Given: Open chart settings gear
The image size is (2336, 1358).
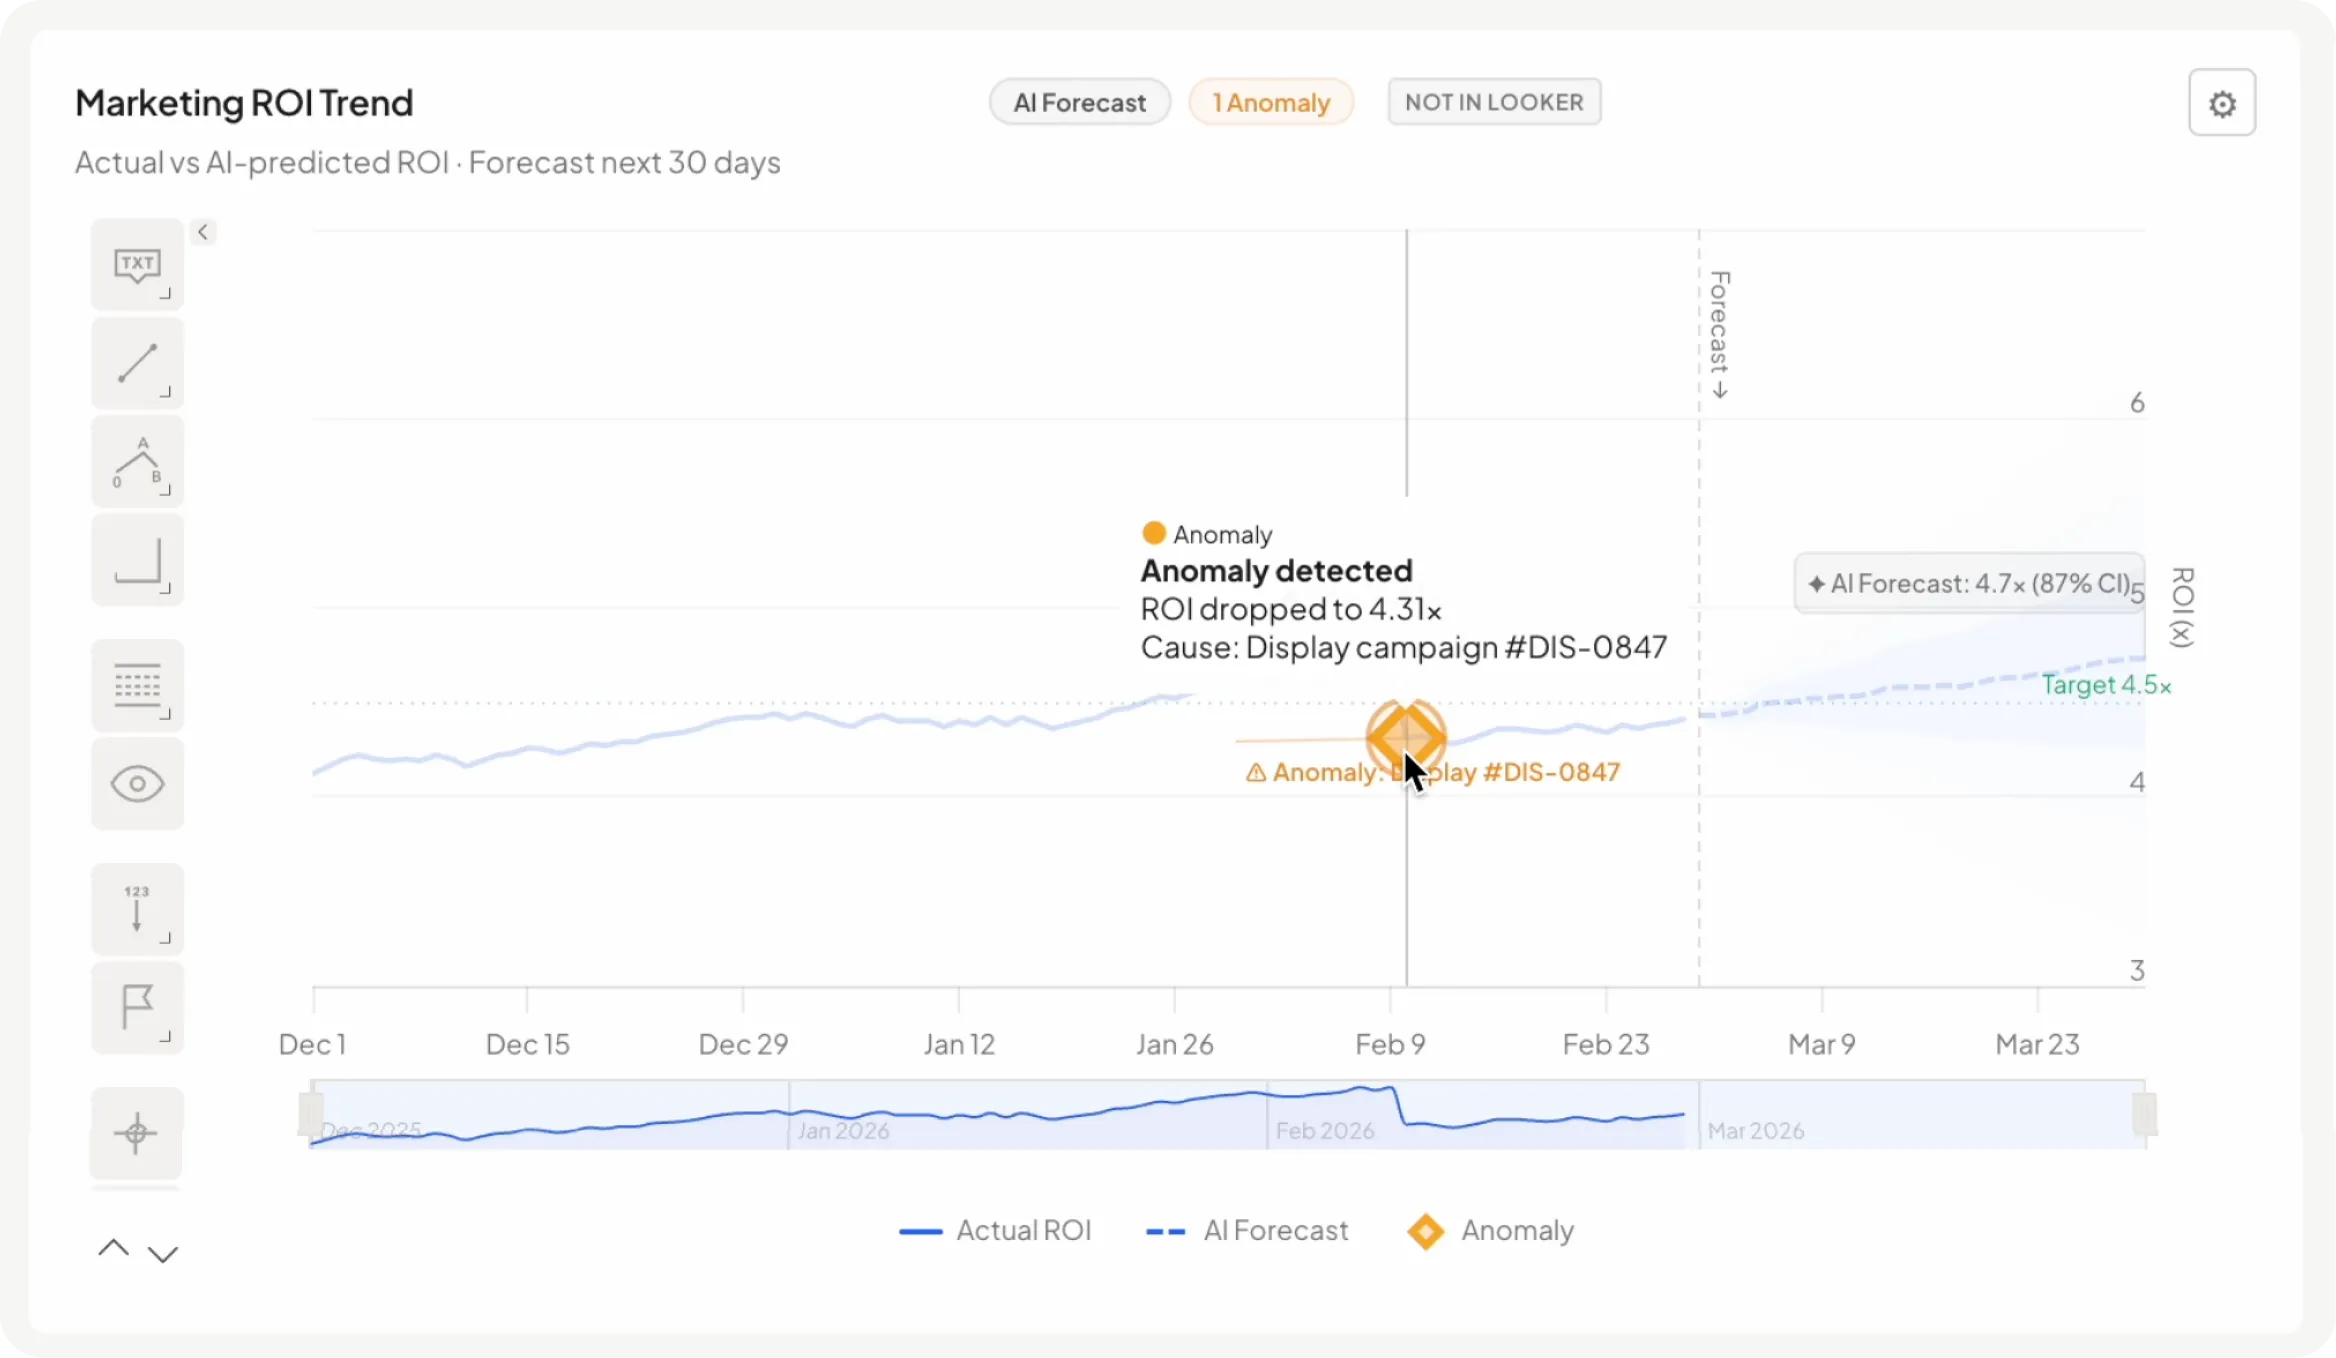Looking at the screenshot, I should tap(2222, 103).
